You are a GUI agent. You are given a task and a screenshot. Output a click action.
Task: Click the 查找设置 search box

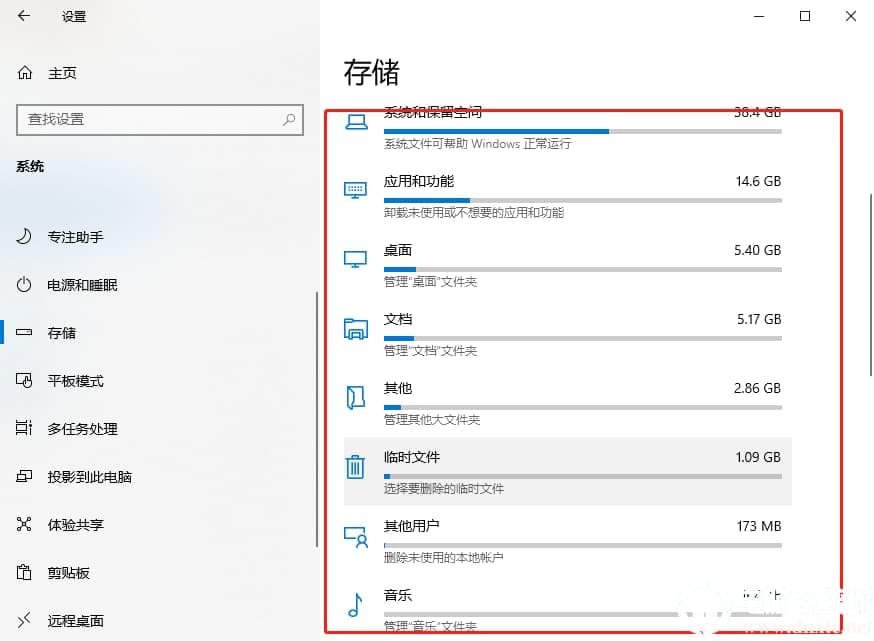coord(160,120)
